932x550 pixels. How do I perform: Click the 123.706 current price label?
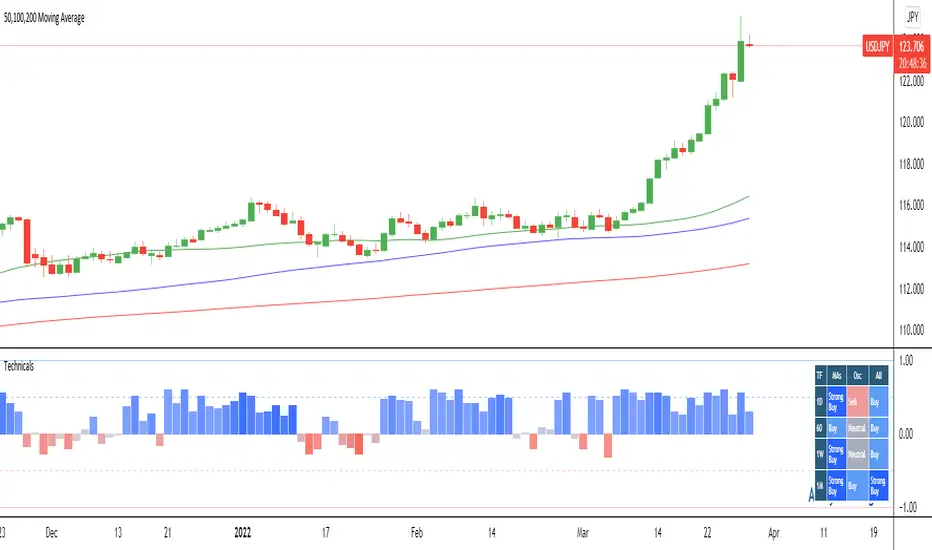[x=912, y=46]
